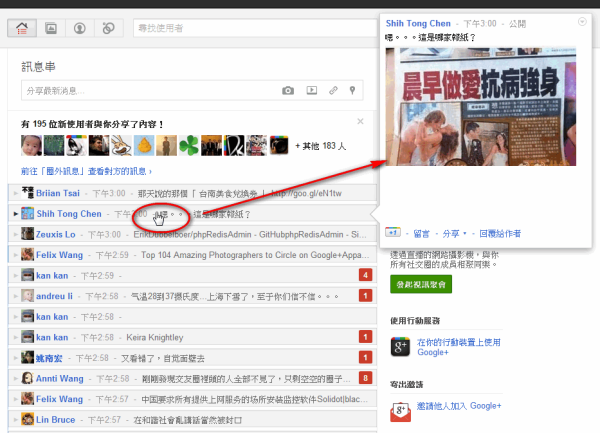Click the green hangout start button
Image resolution: width=600 pixels, height=433 pixels.
pos(421,284)
